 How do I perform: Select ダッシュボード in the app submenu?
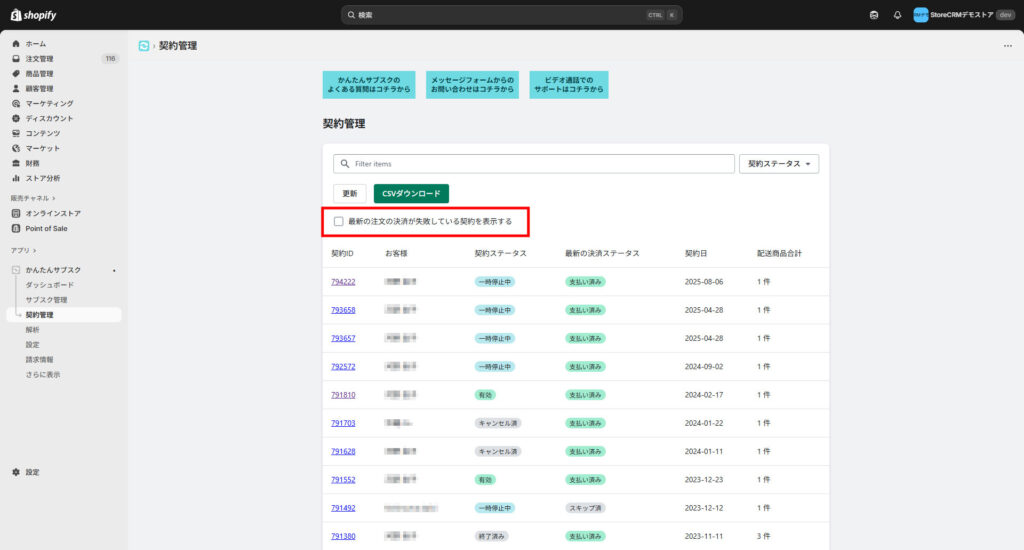tap(49, 285)
